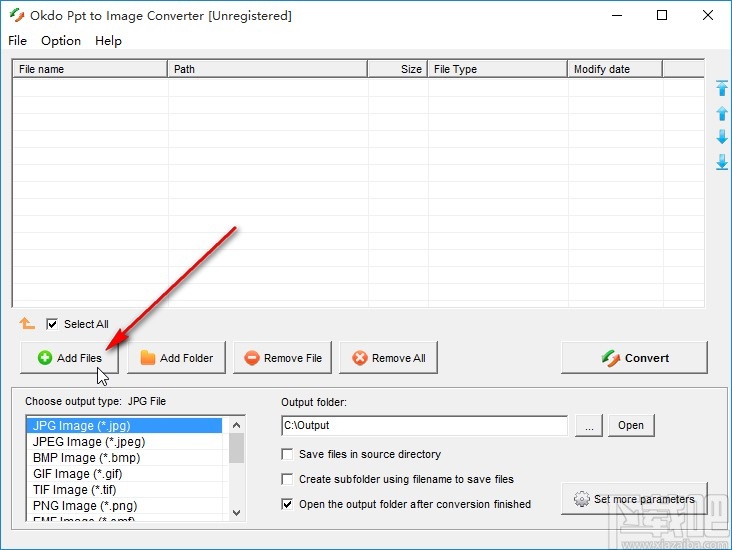This screenshot has width=732, height=550.
Task: Open the File menu
Action: coord(17,41)
